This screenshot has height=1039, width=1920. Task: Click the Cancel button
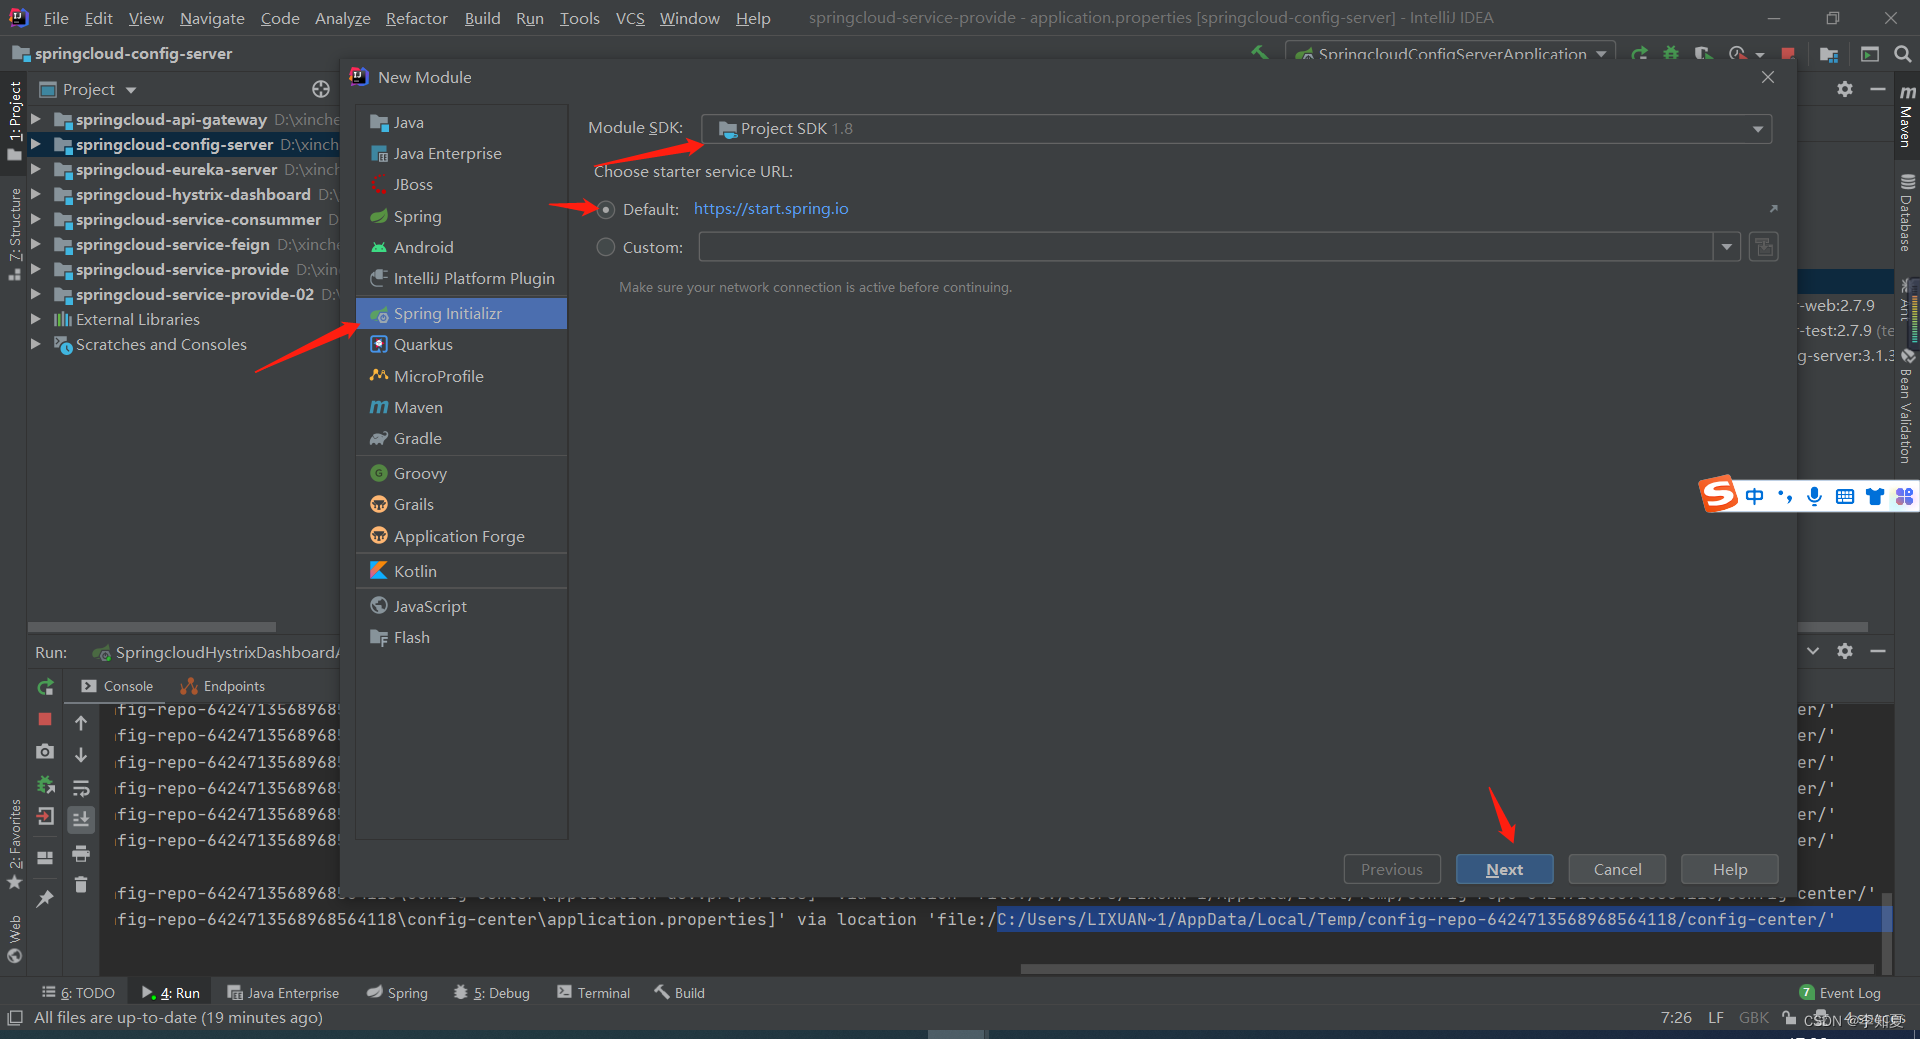click(1617, 869)
